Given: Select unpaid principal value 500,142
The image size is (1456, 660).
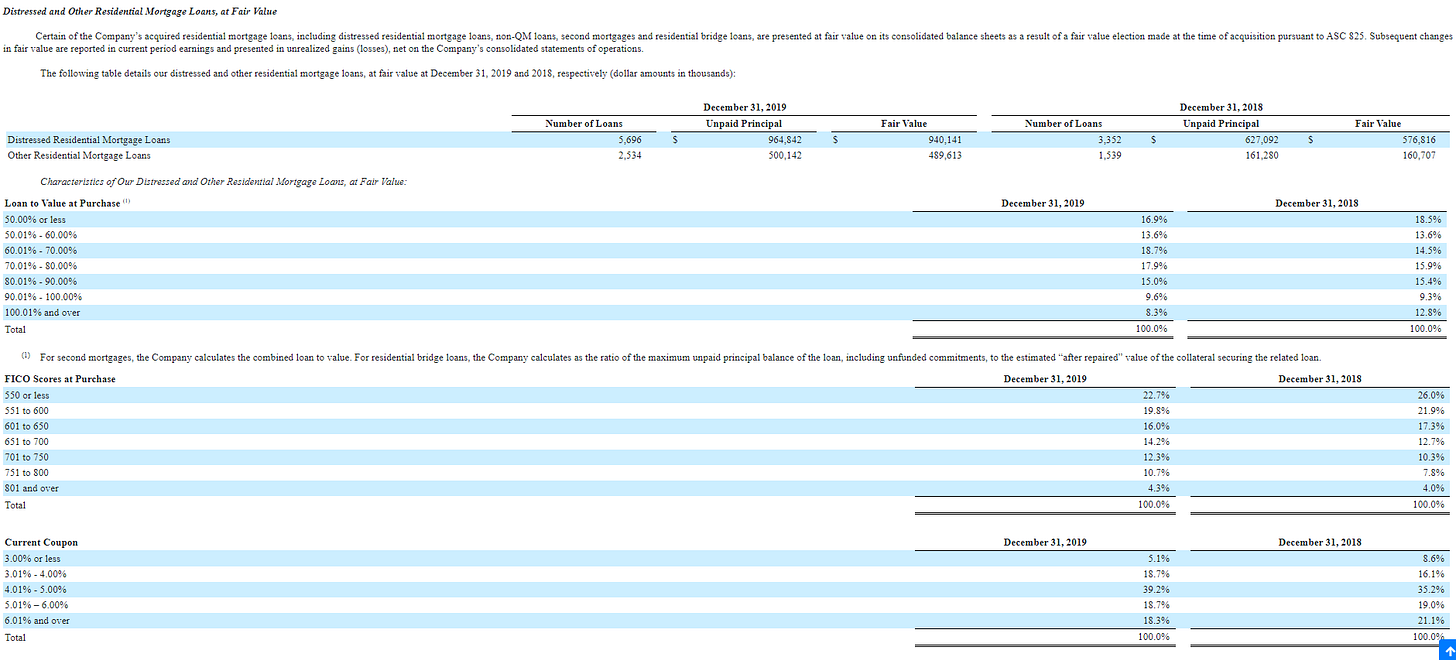Looking at the screenshot, I should 785,156.
